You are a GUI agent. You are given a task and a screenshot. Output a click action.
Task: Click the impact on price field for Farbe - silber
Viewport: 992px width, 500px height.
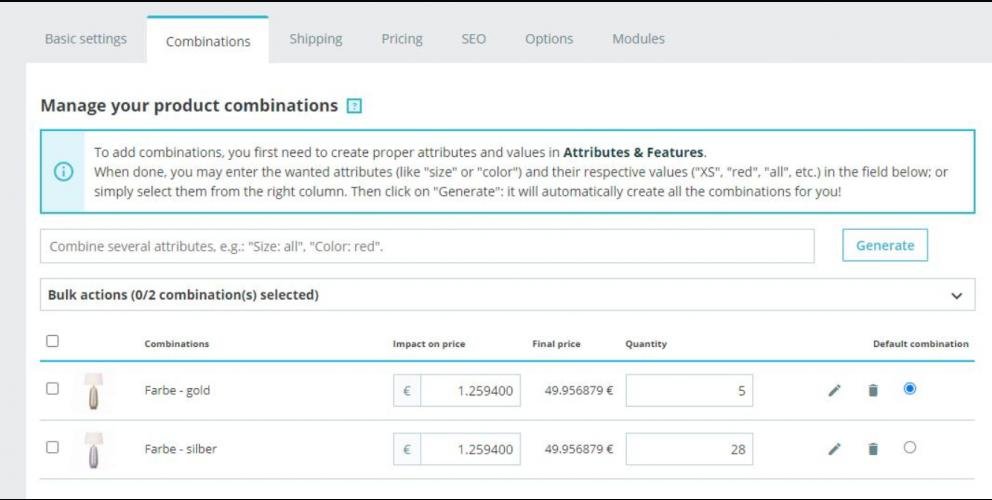click(471, 449)
